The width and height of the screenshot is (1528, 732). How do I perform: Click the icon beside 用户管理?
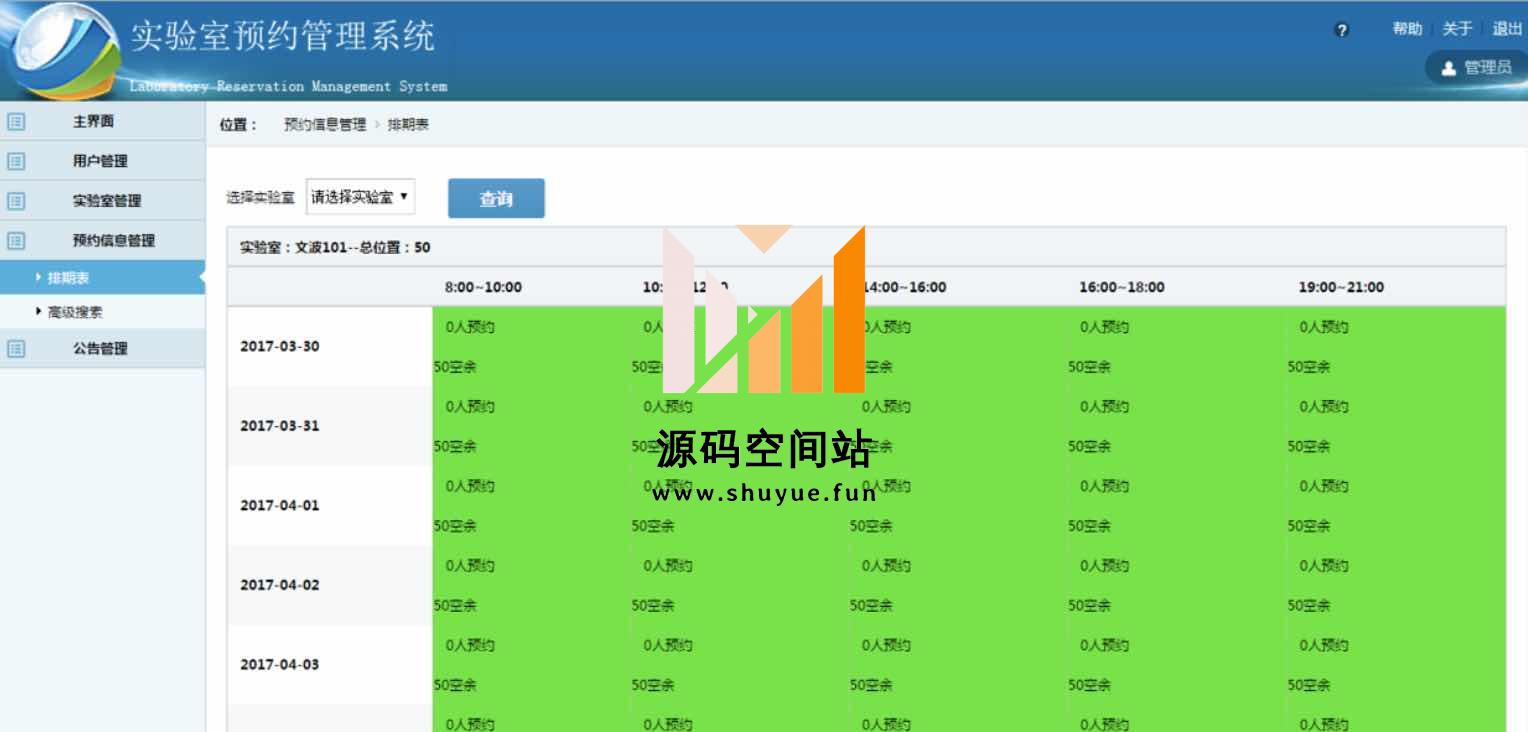[x=16, y=161]
